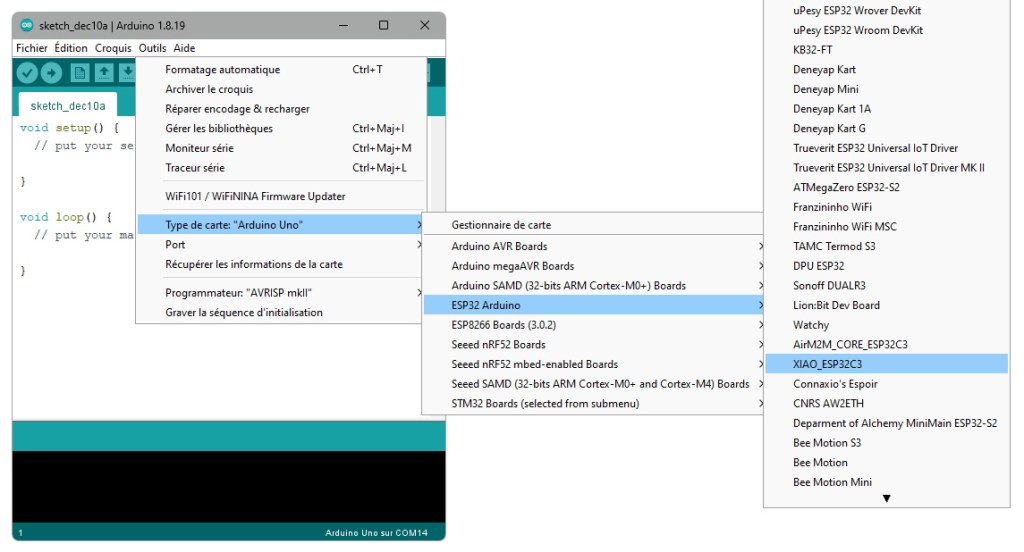This screenshot has height=552, width=1024.
Task: Open the Fichier menu
Action: [31, 48]
